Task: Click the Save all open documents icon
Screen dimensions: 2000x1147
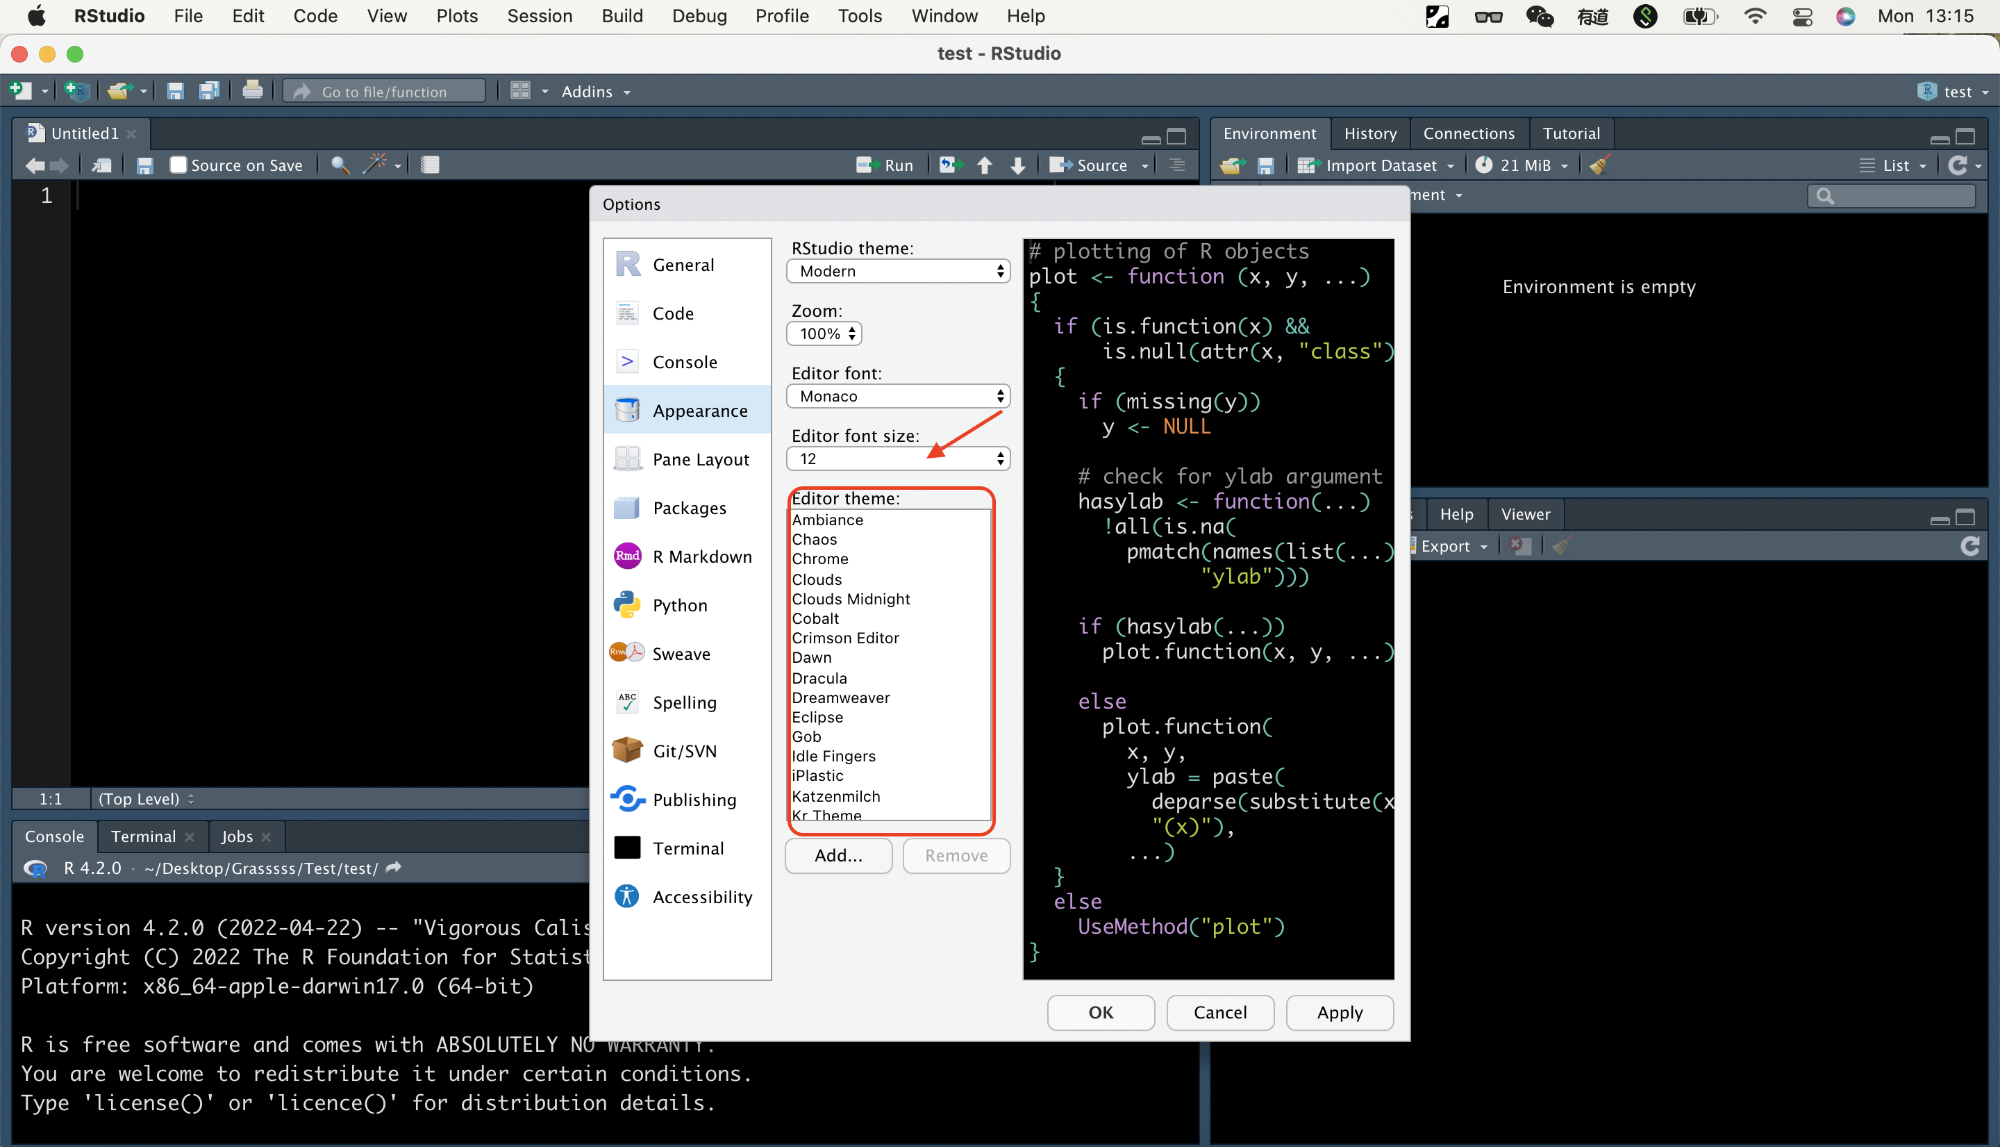Action: coord(209,91)
